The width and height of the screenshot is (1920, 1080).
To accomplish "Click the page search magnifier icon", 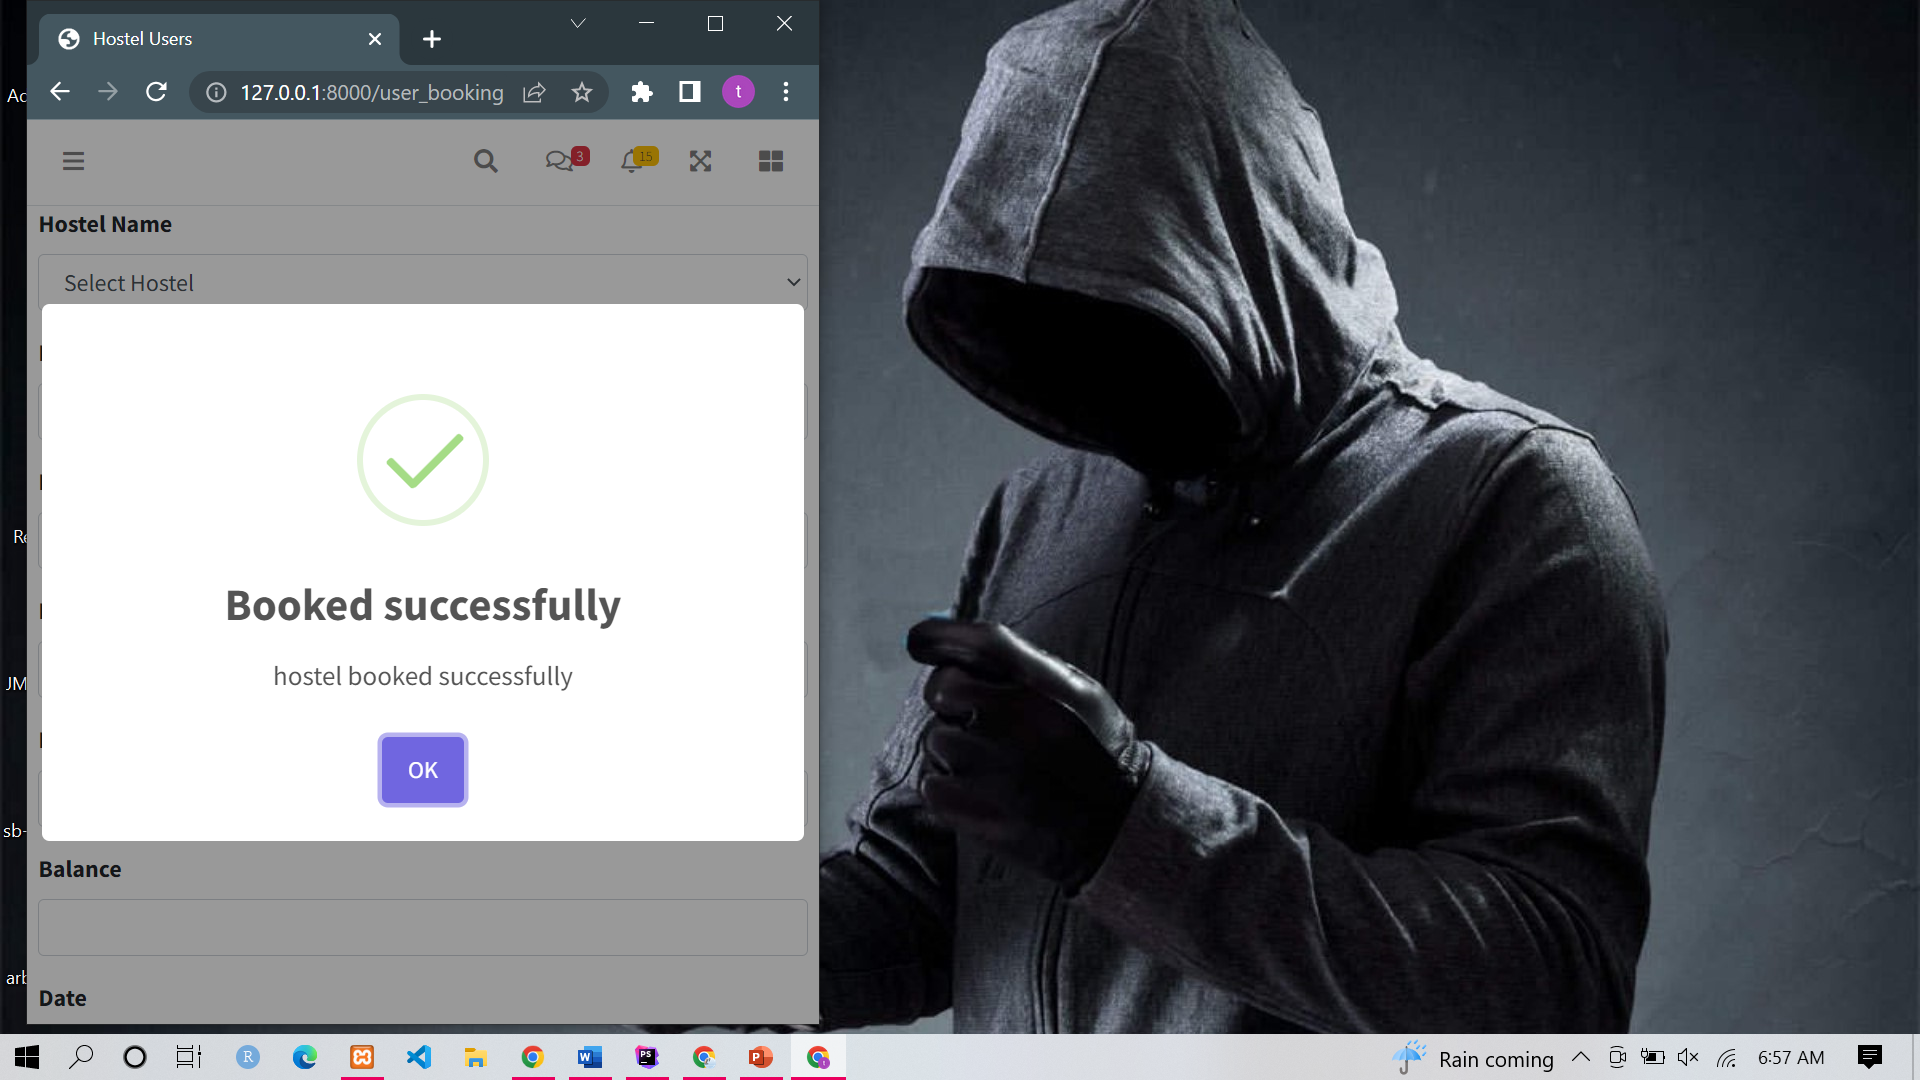I will click(x=485, y=161).
